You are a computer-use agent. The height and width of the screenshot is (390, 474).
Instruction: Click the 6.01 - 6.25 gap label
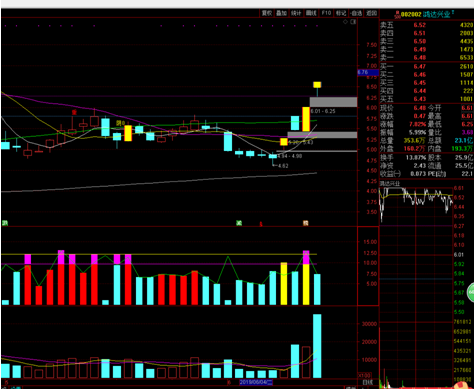pyautogui.click(x=323, y=111)
